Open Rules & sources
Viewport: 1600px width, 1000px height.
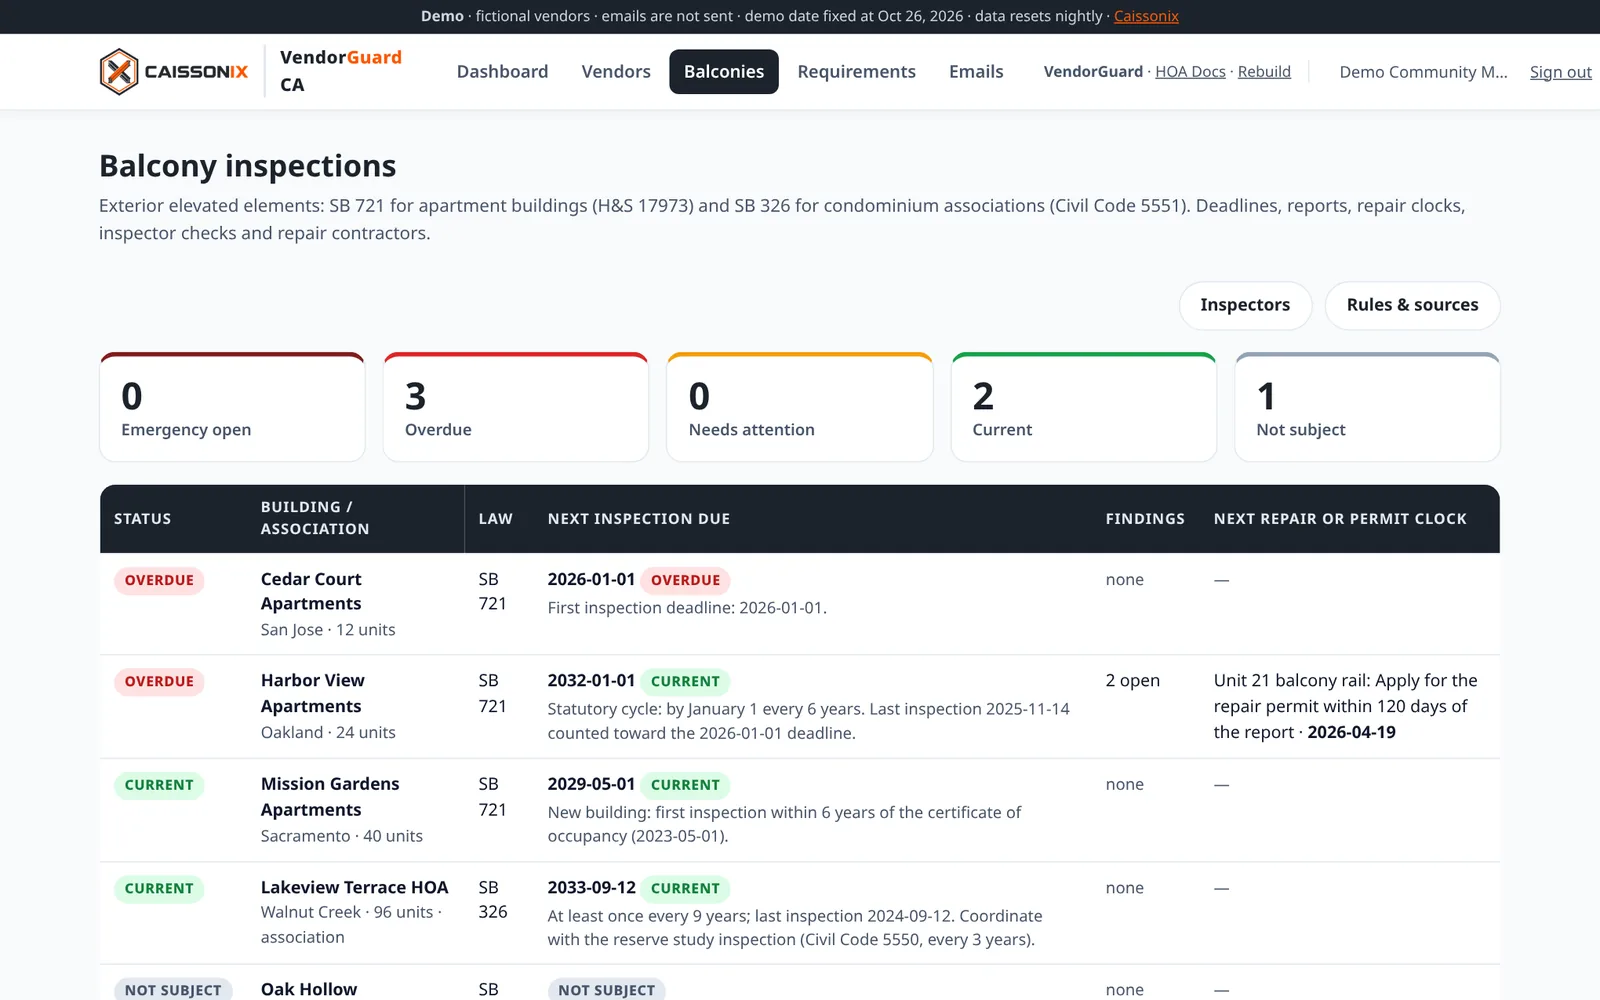1412,305
